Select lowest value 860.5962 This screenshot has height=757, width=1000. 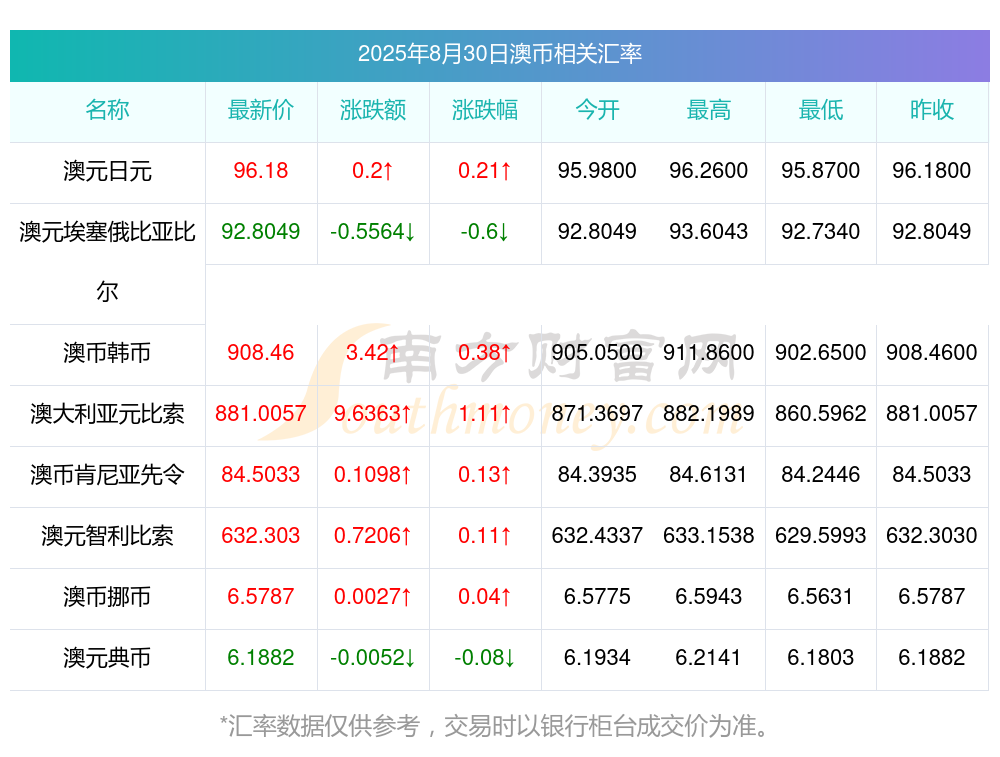click(x=821, y=413)
